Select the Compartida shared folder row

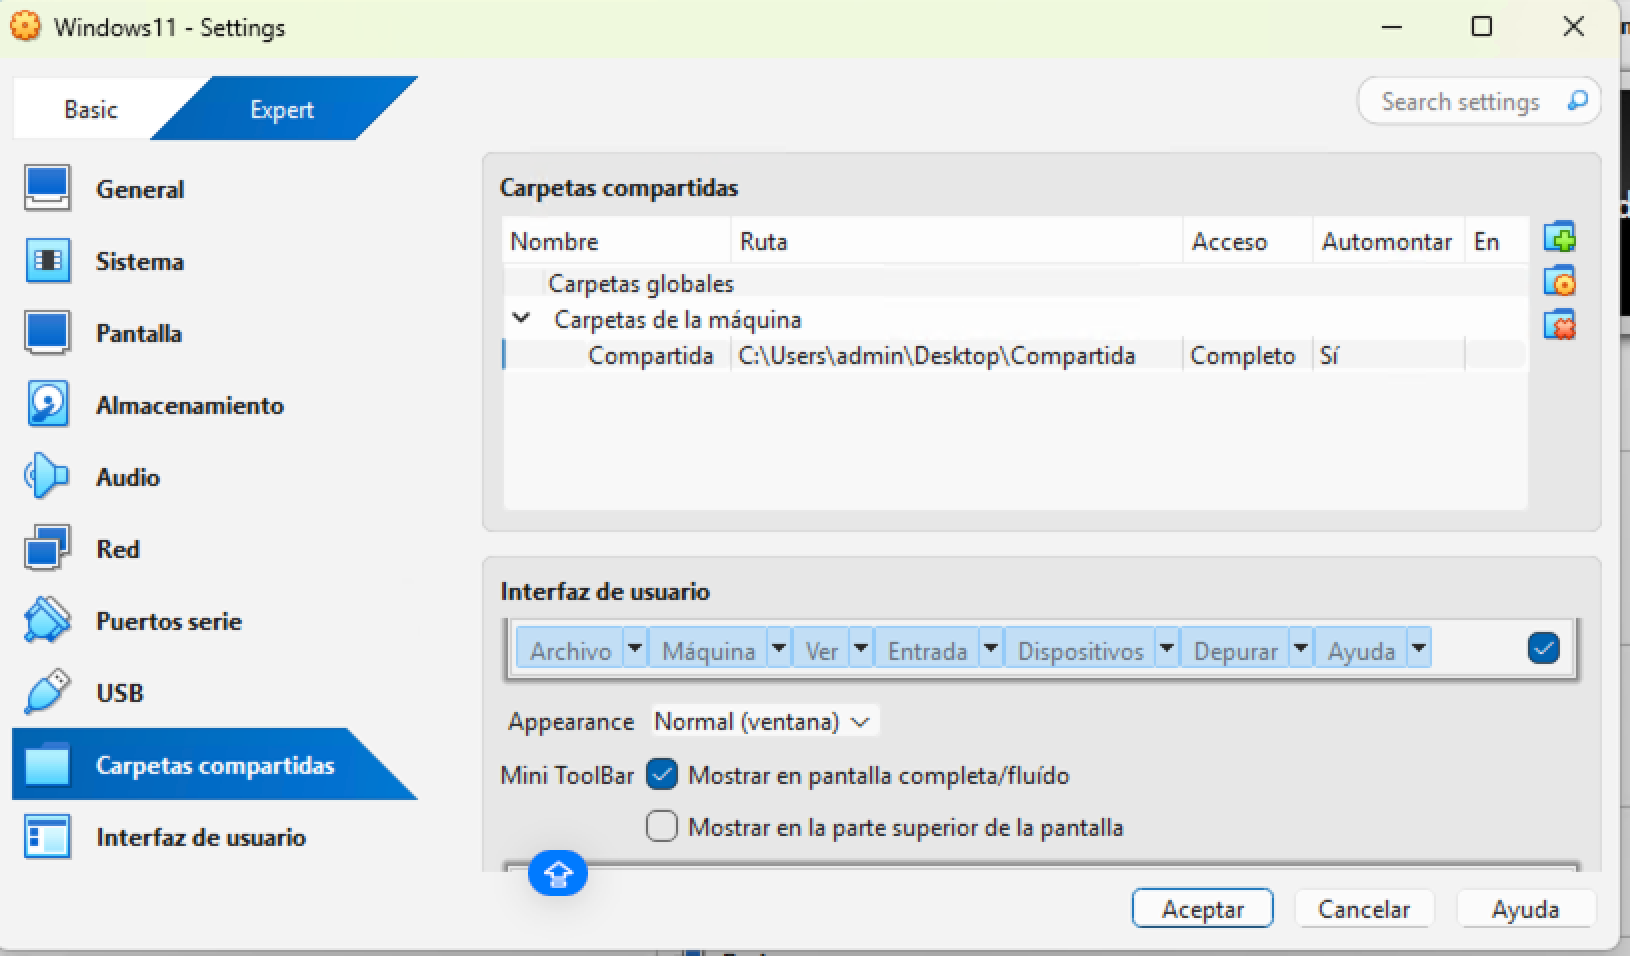(1015, 355)
